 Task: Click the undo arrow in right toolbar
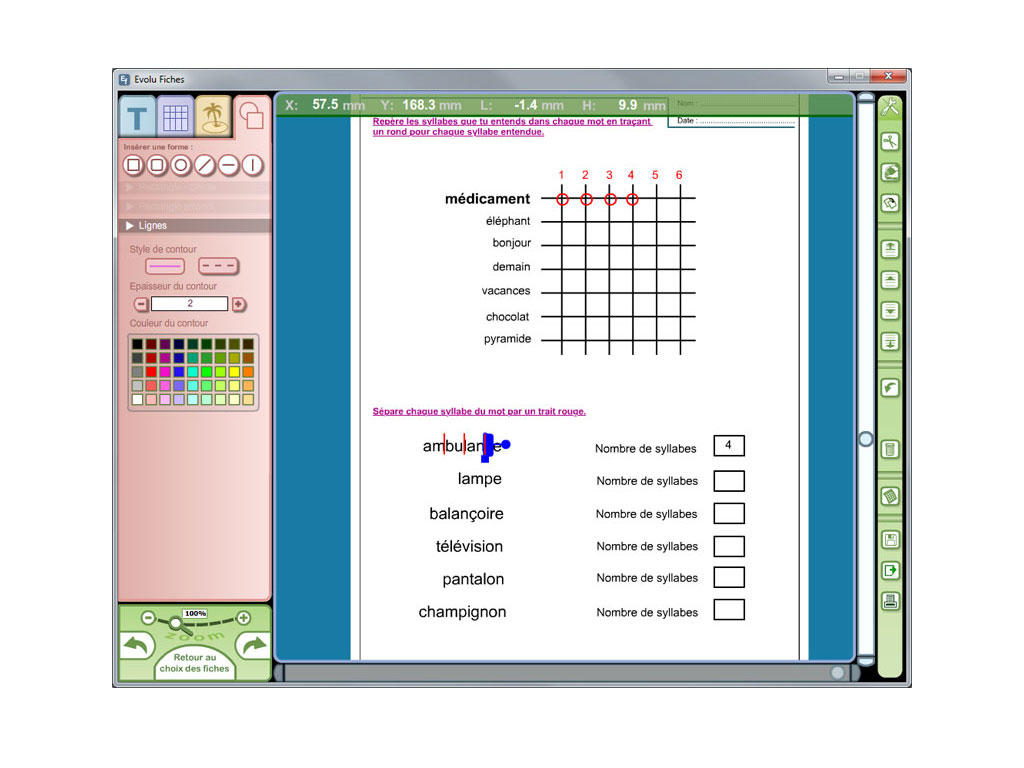coord(889,388)
